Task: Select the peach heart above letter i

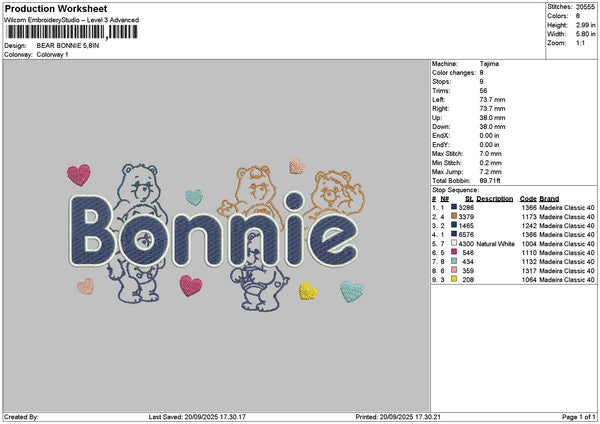Action: click(297, 166)
